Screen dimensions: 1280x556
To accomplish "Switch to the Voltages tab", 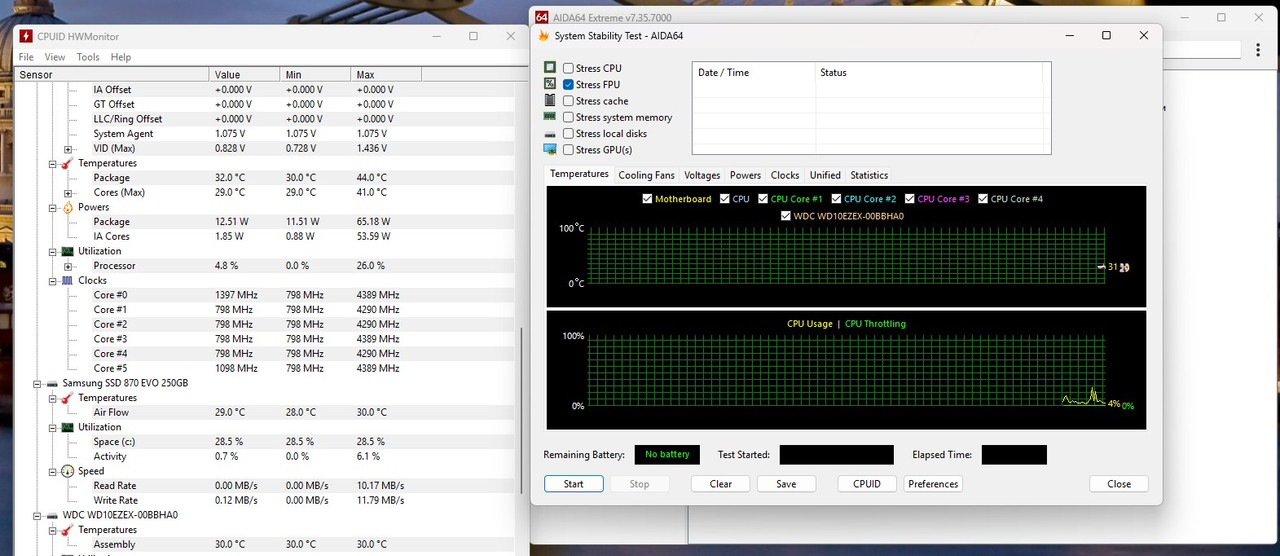I will point(702,175).
